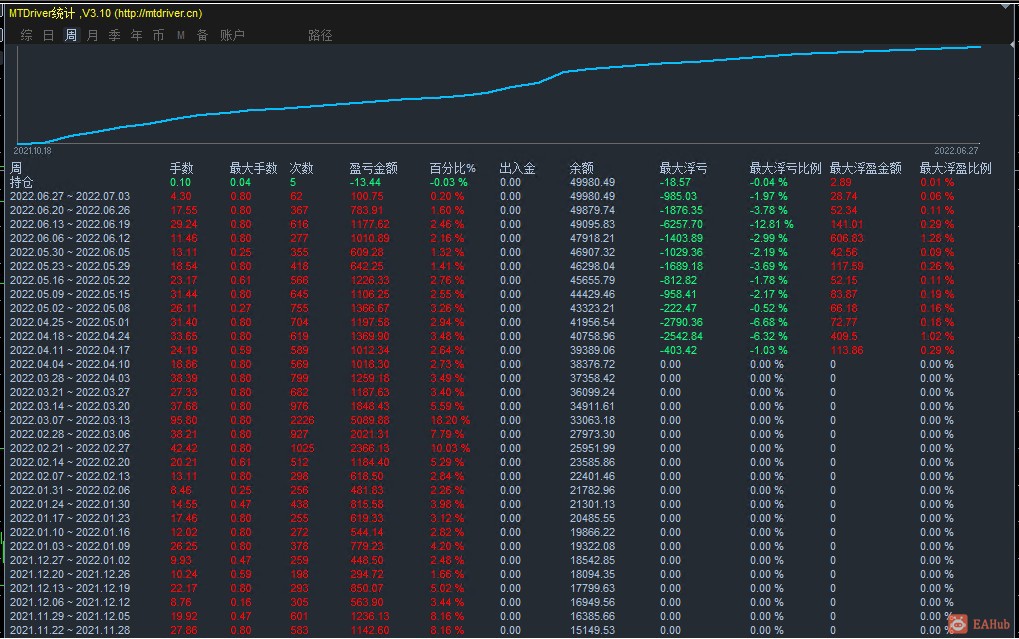Click the 余额 column header
Screen dimensions: 1019x639
(x=582, y=168)
